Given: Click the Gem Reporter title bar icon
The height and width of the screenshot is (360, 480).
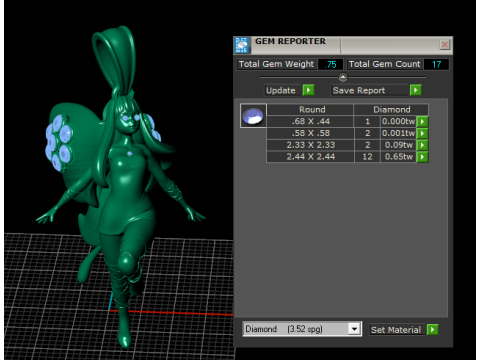Looking at the screenshot, I should click(242, 45).
